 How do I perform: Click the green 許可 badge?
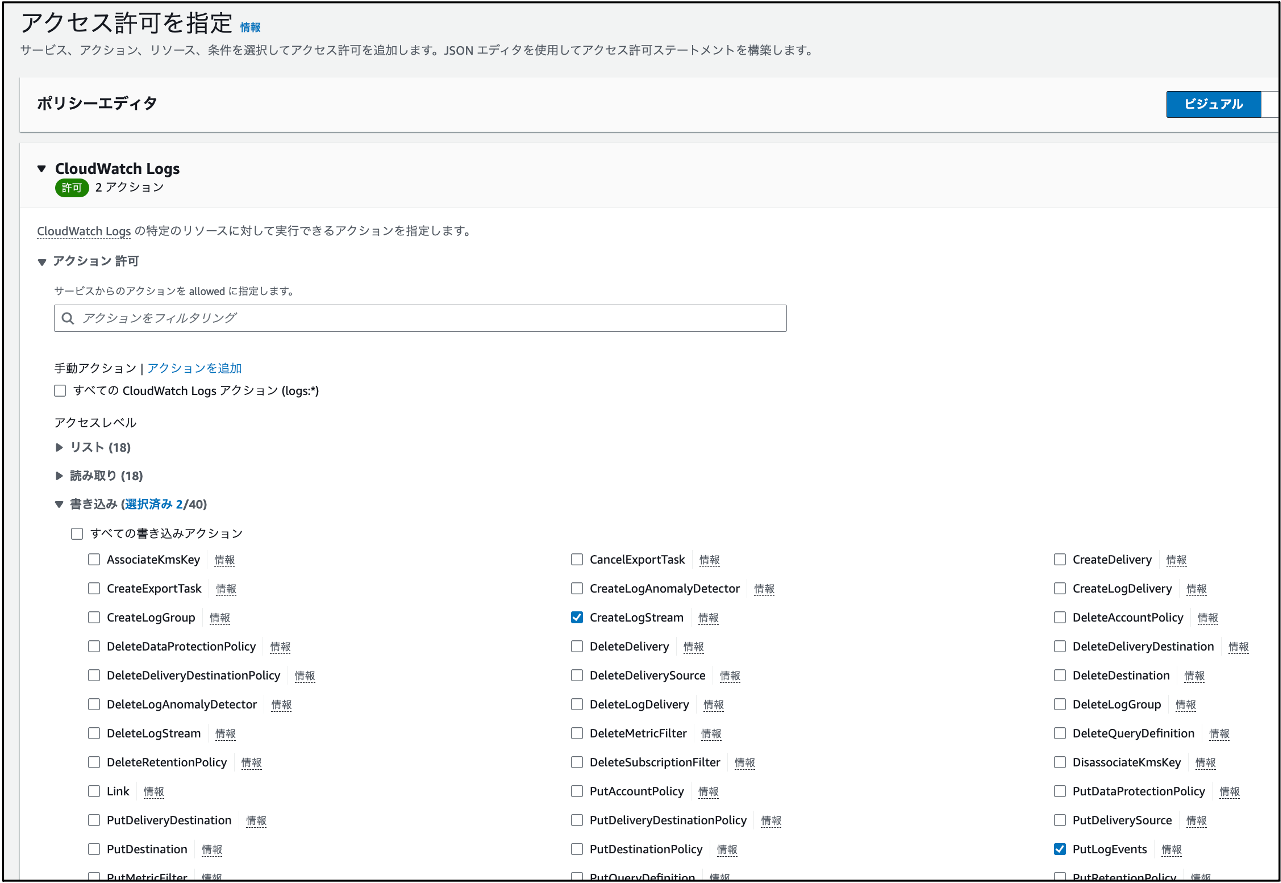point(70,187)
